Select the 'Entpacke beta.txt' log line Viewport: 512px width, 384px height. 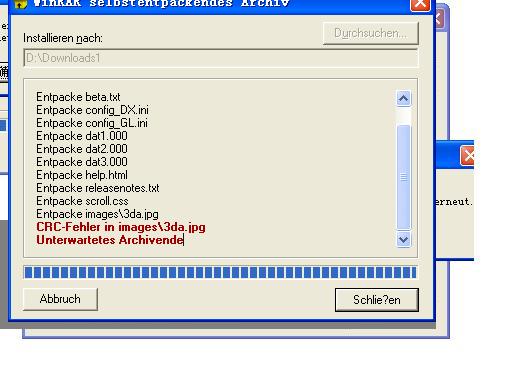click(78, 97)
